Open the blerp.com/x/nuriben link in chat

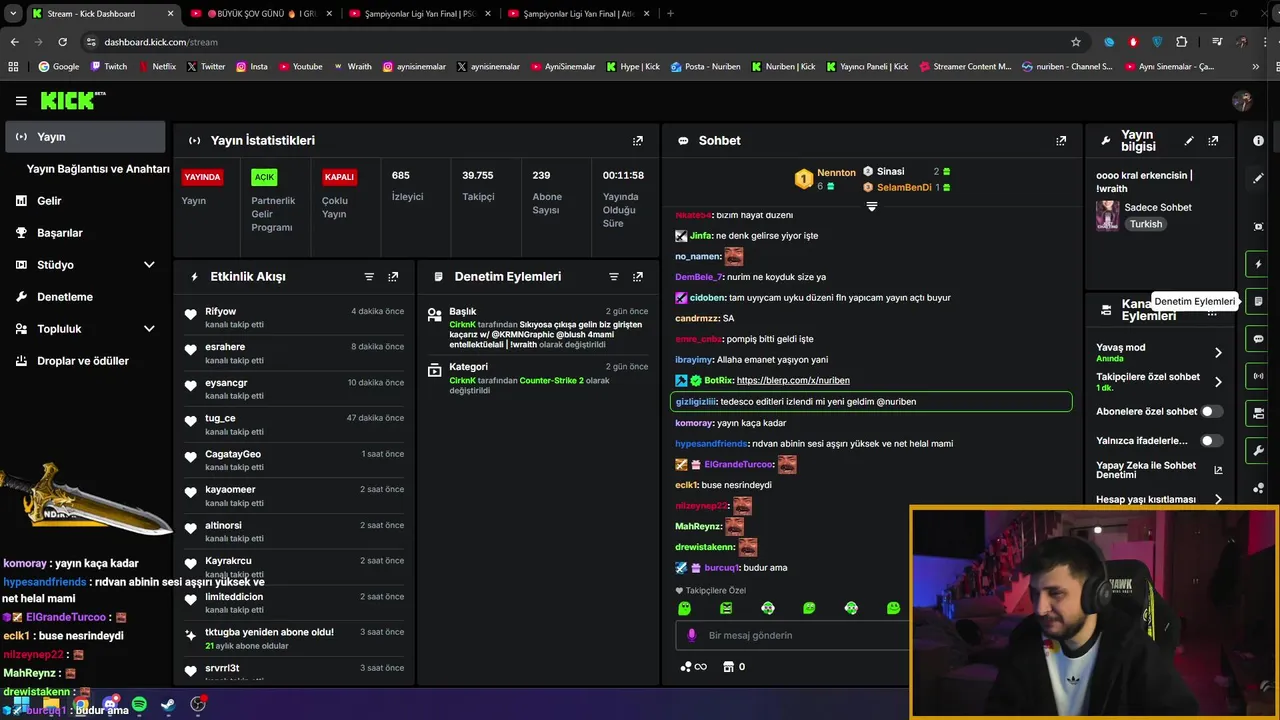pyautogui.click(x=793, y=381)
